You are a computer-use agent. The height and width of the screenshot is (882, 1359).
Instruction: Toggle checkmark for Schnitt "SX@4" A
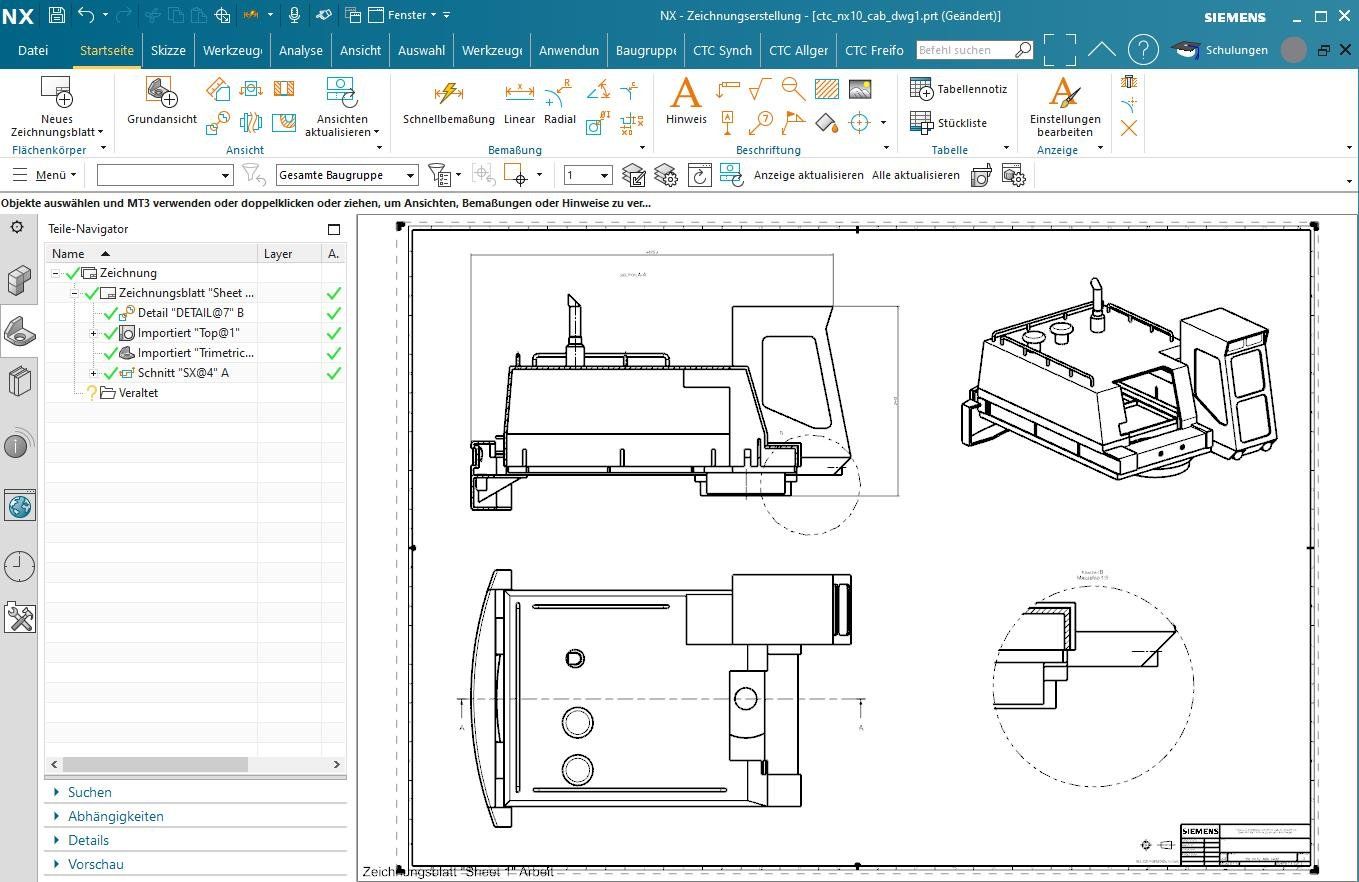point(111,373)
